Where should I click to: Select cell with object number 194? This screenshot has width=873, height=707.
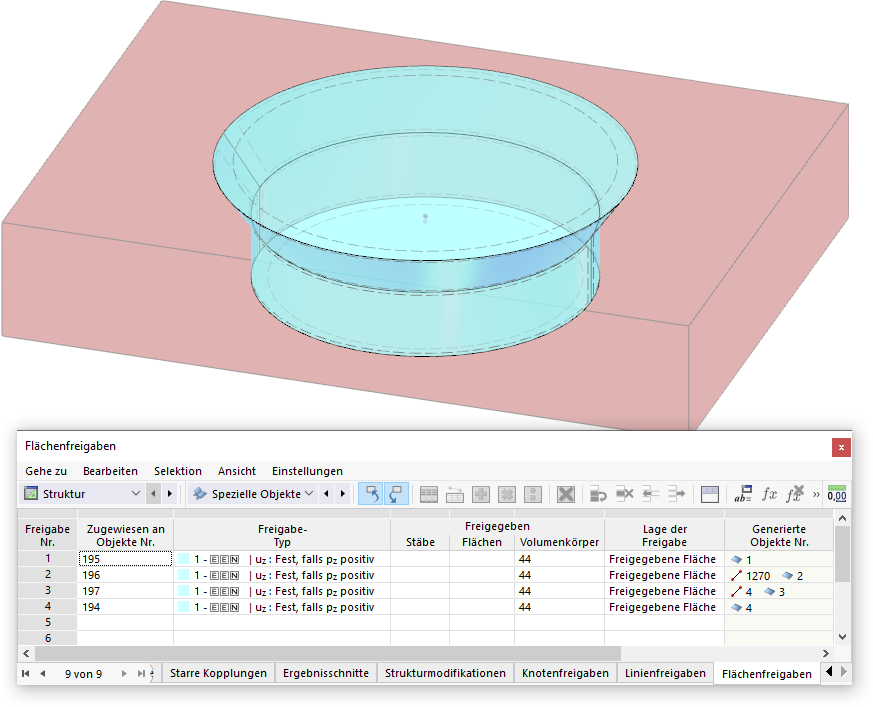pos(125,607)
